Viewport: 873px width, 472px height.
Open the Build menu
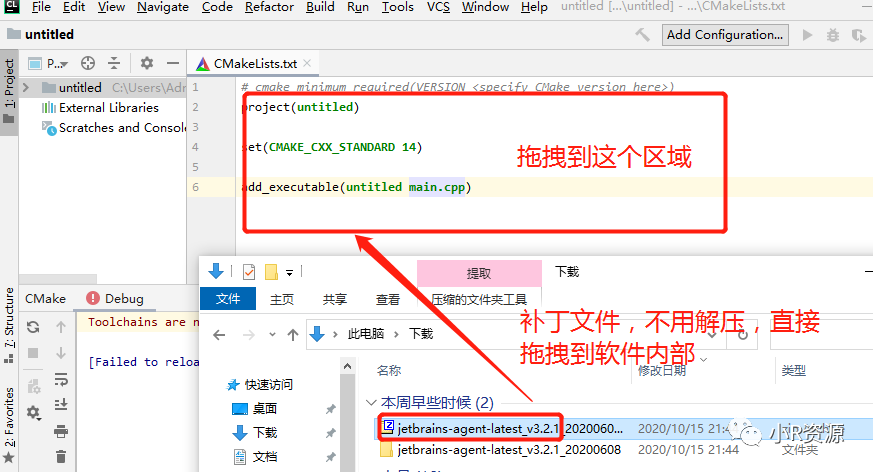320,7
